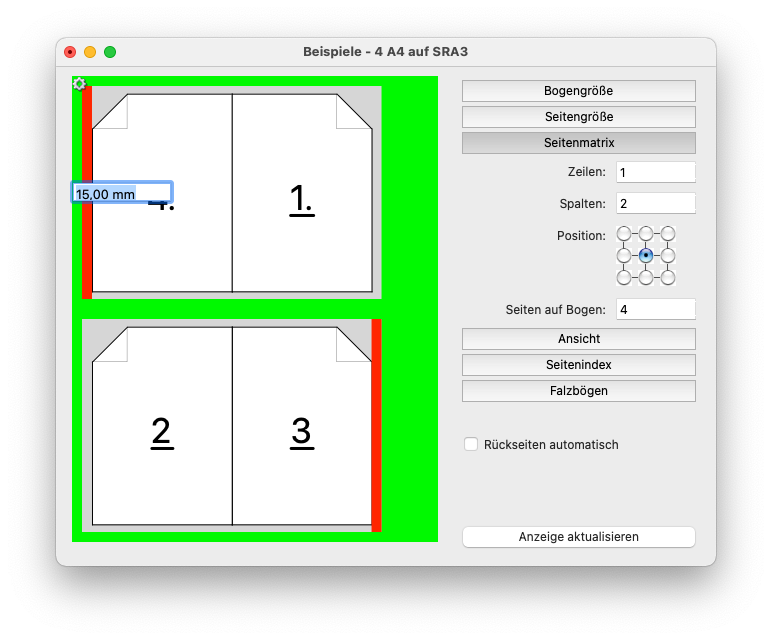Select top-right Position radio button

[x=668, y=233]
